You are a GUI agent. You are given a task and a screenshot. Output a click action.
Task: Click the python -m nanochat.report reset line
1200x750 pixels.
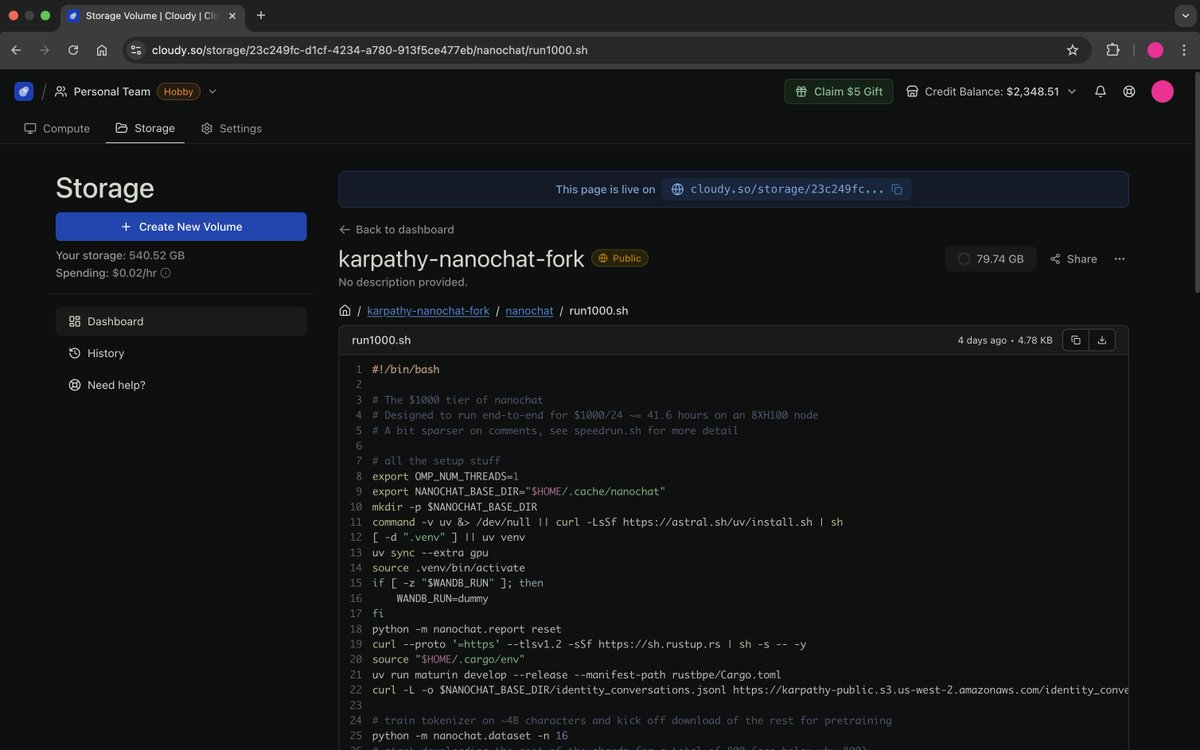click(x=467, y=629)
